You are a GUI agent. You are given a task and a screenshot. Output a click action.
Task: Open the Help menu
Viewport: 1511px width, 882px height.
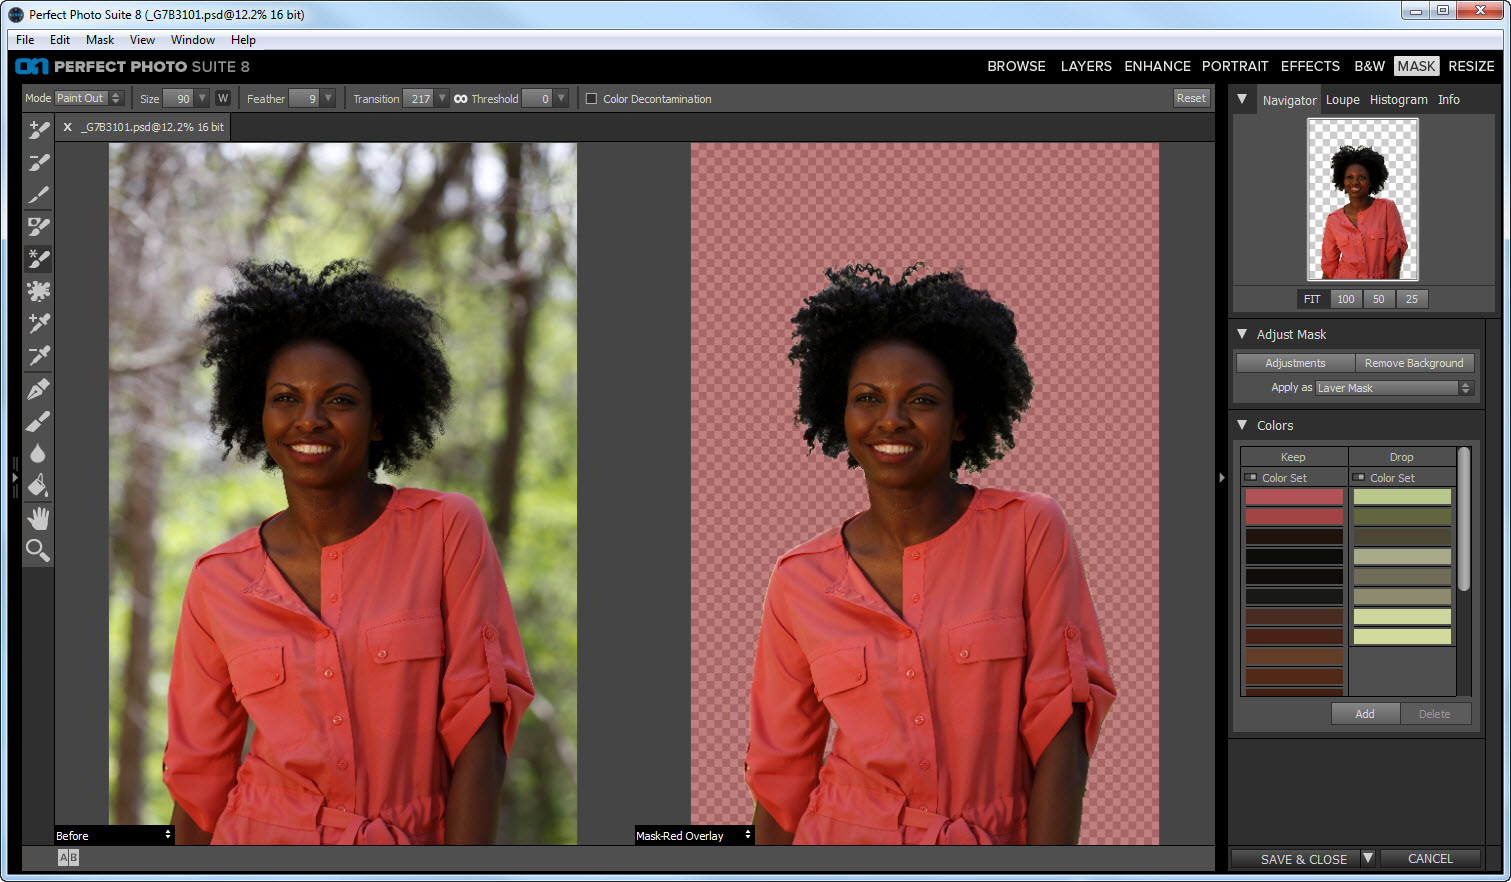tap(243, 40)
